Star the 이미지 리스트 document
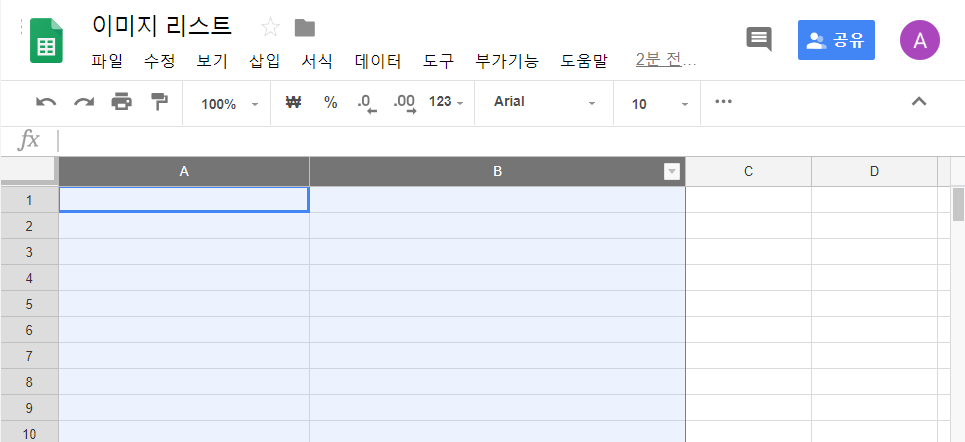This screenshot has height=442, width=965. 270,27
